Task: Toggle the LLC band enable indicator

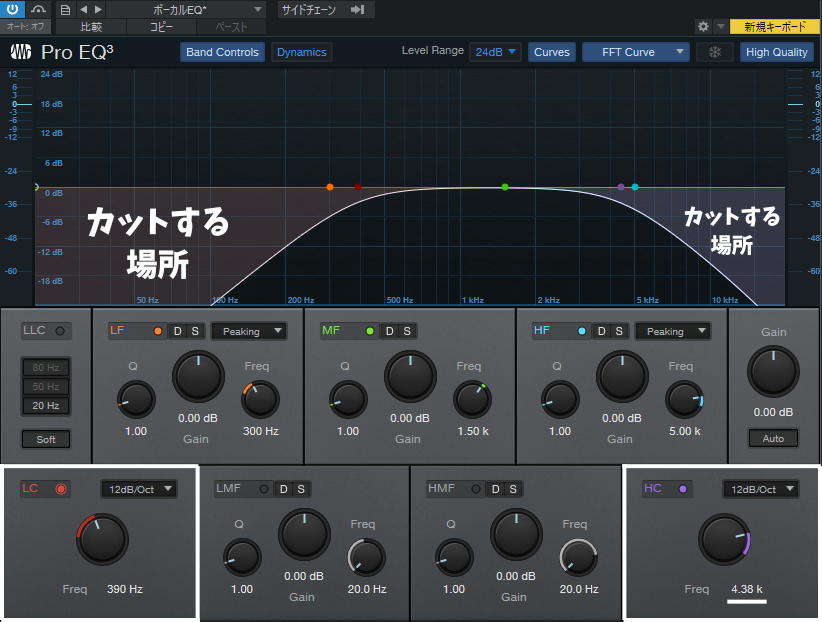Action: click(60, 331)
